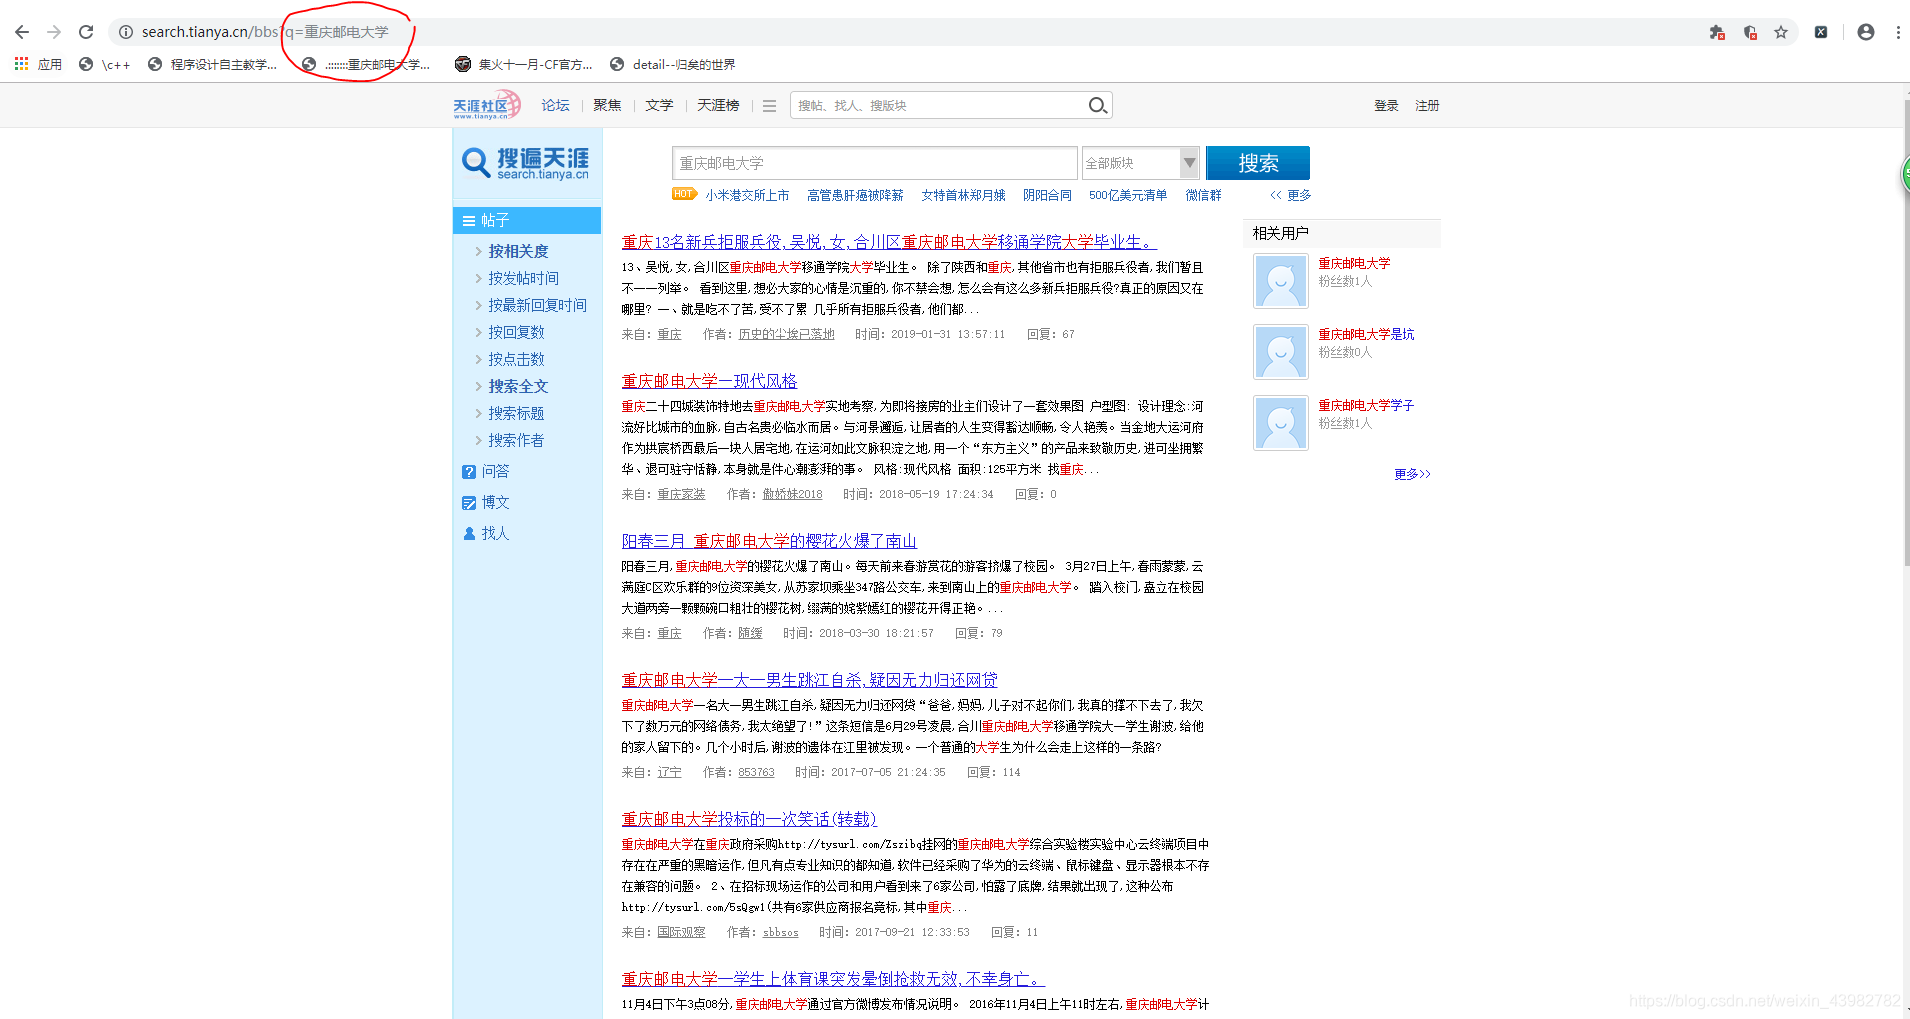Open hot topic 高管患肝癌被降薪

pos(855,195)
